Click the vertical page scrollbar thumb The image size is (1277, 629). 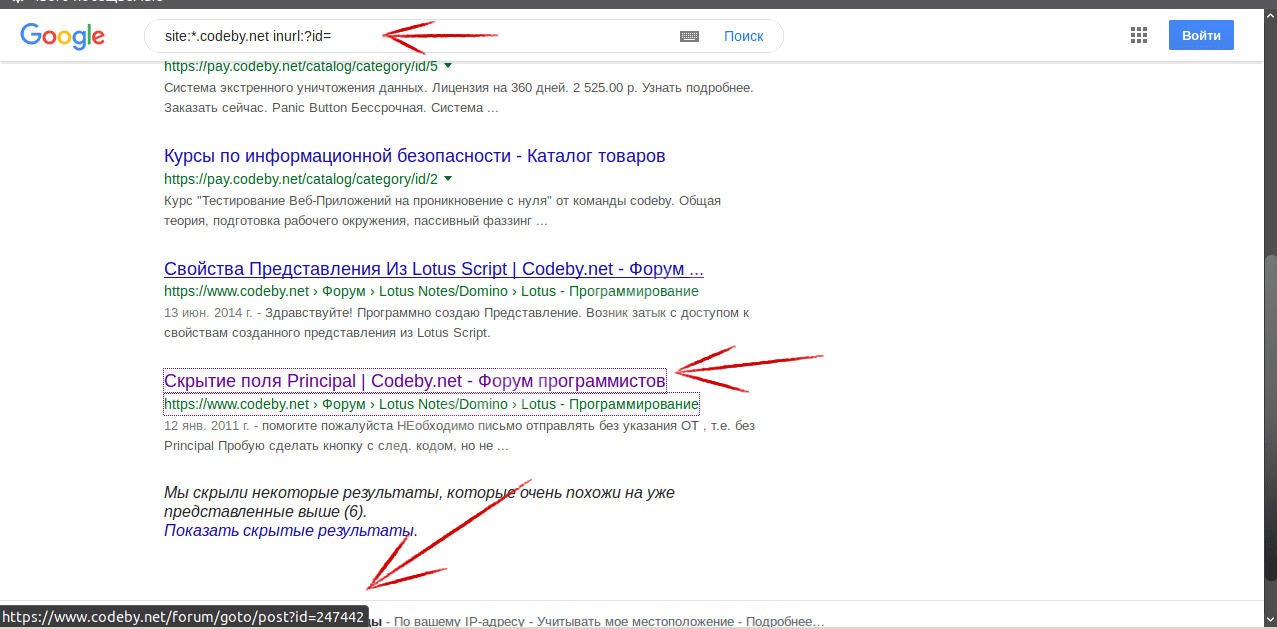point(1270,420)
